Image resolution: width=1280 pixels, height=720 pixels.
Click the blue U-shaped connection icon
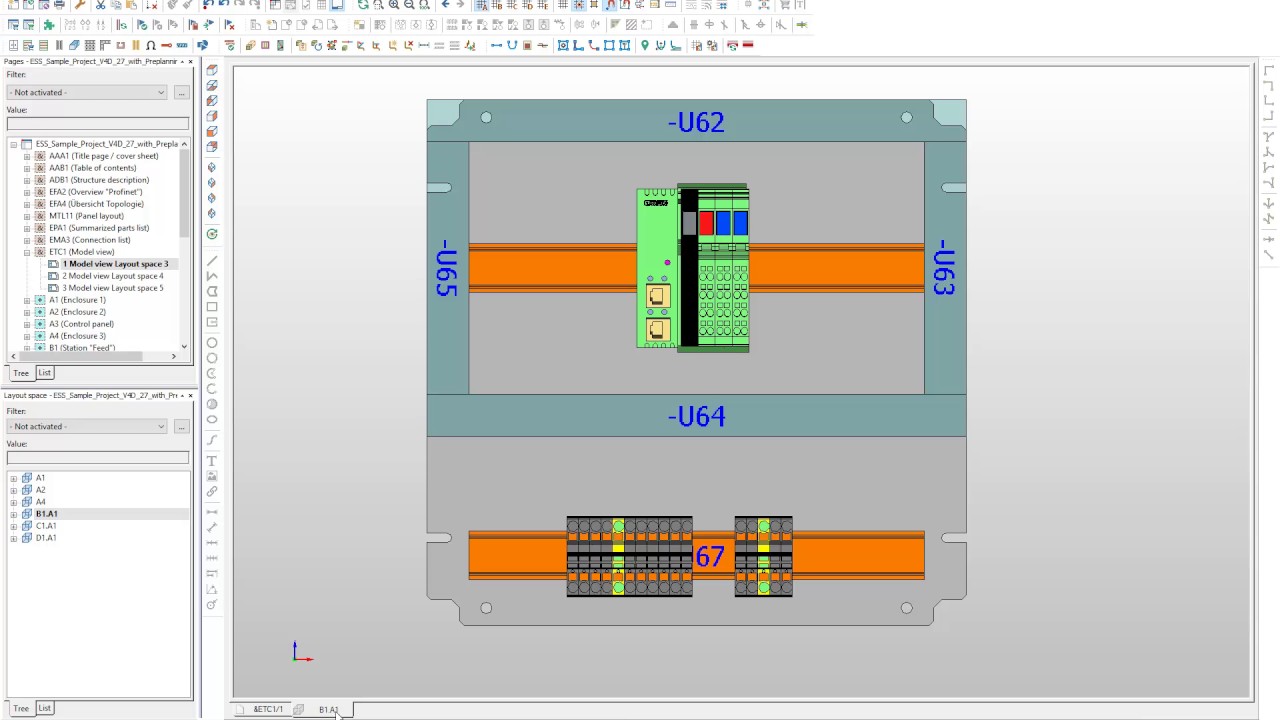point(512,45)
